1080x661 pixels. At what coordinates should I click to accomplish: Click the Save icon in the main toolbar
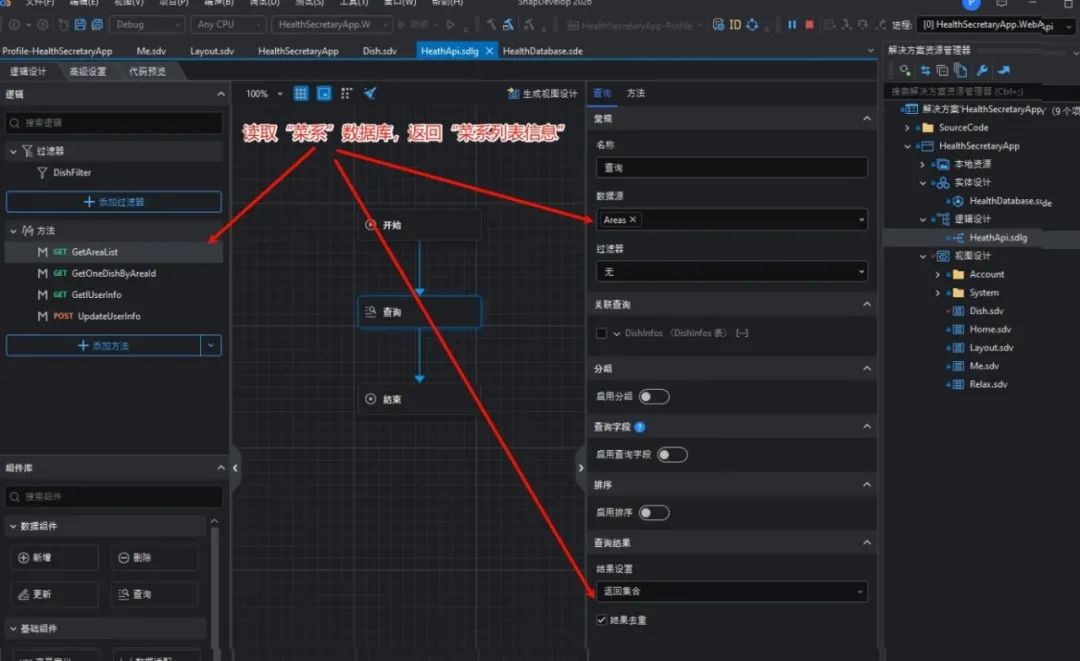[x=81, y=25]
